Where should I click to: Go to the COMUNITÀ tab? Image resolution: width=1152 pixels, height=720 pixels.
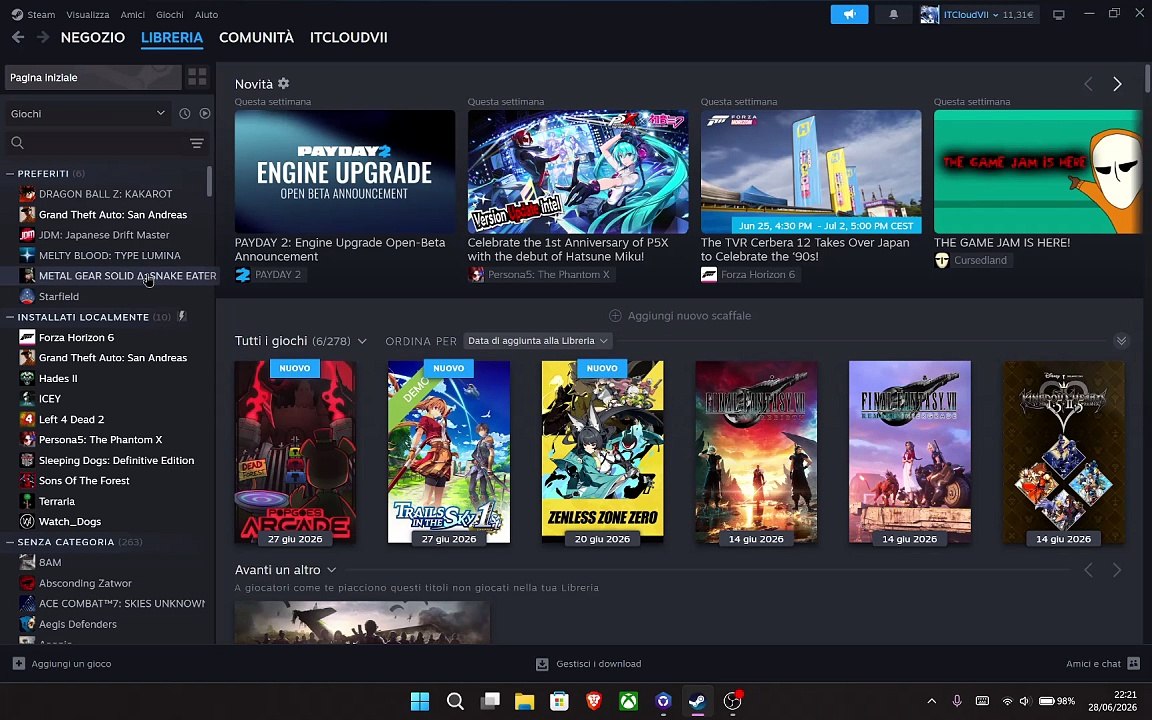256,37
